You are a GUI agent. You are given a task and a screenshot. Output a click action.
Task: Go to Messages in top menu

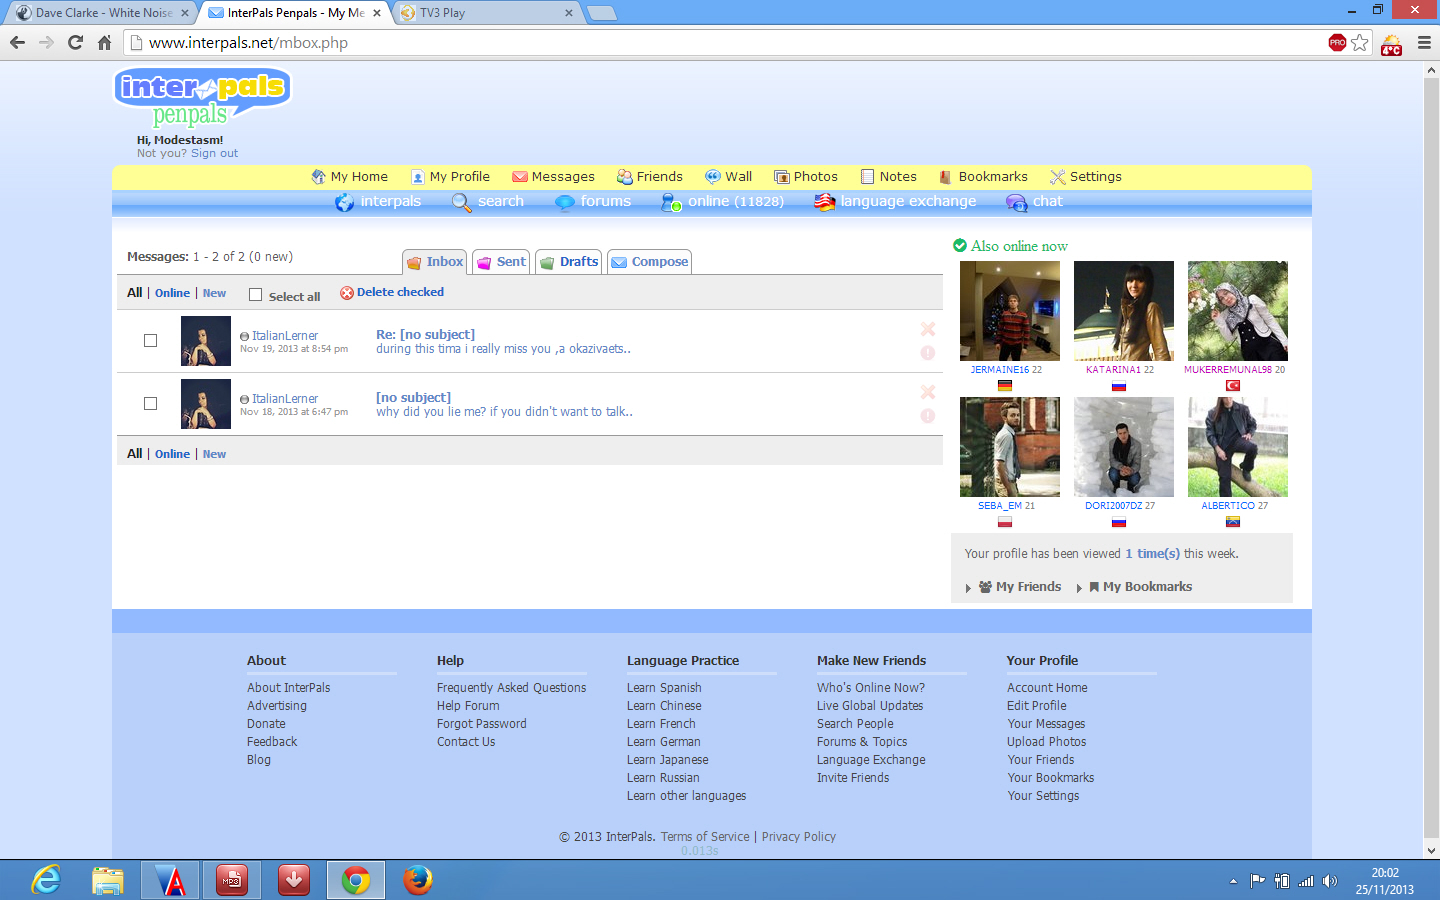click(553, 177)
